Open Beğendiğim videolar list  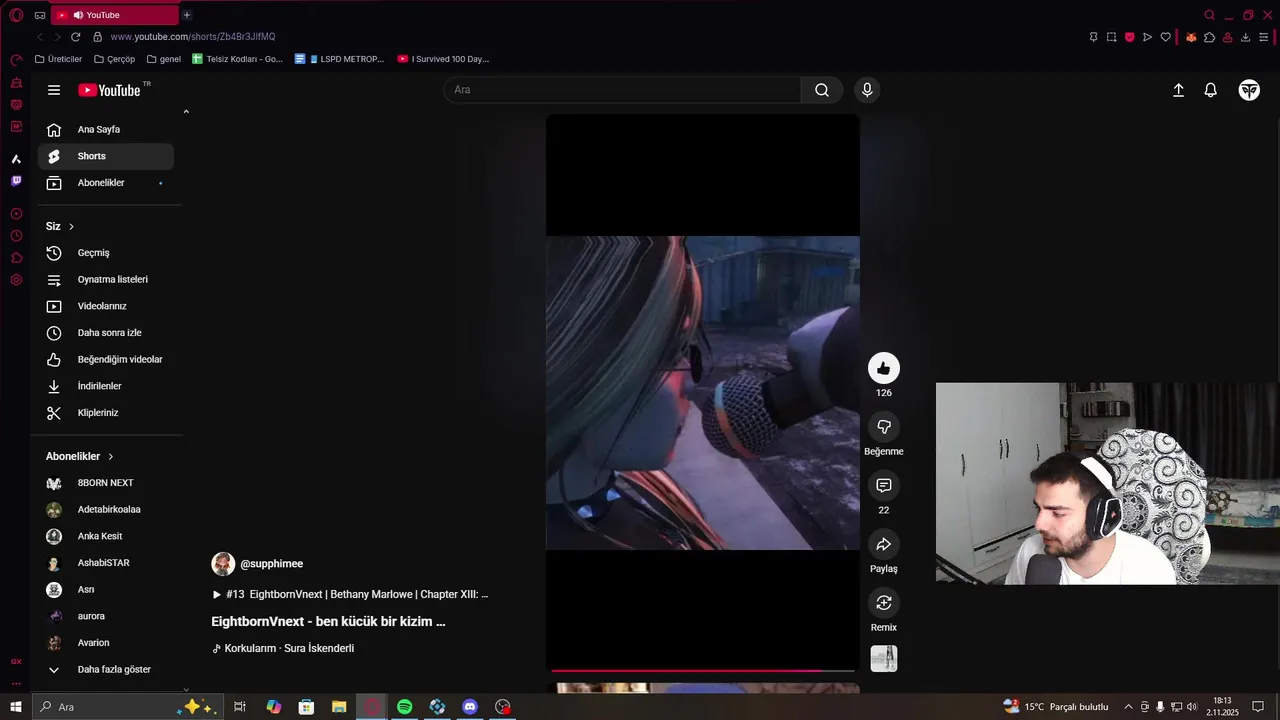106,359
